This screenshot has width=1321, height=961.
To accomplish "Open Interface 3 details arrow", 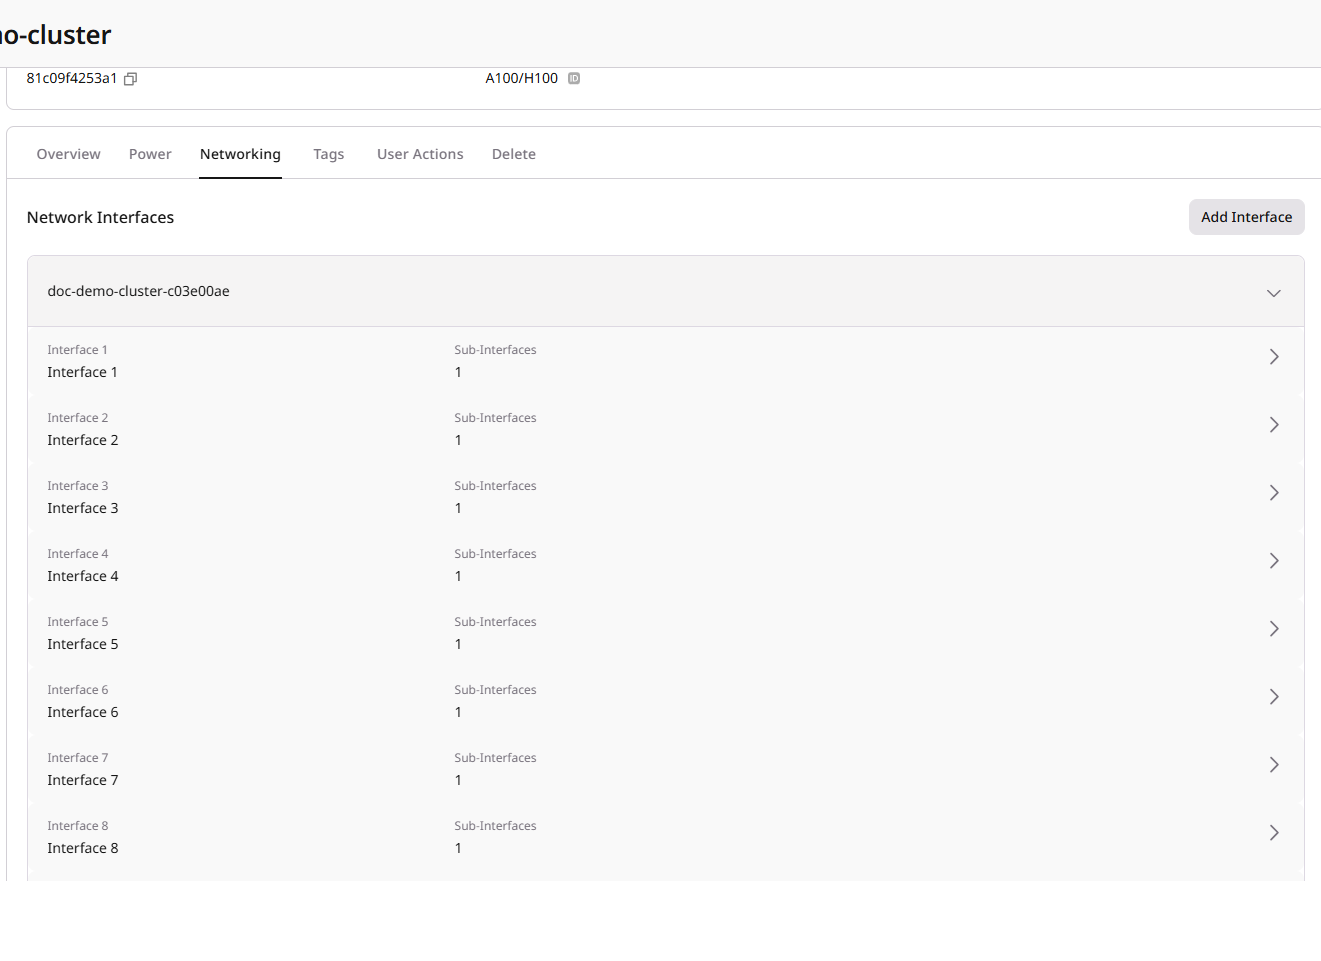I will 1274,492.
